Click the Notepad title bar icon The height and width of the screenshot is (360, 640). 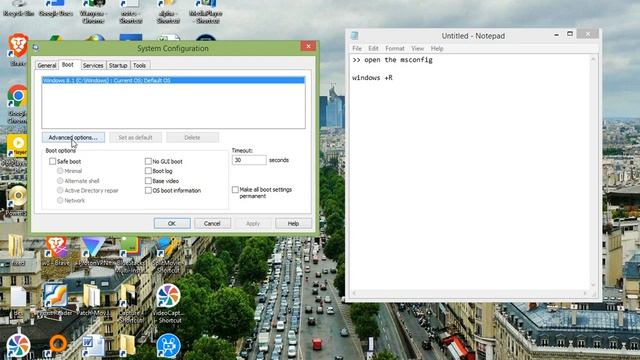354,36
